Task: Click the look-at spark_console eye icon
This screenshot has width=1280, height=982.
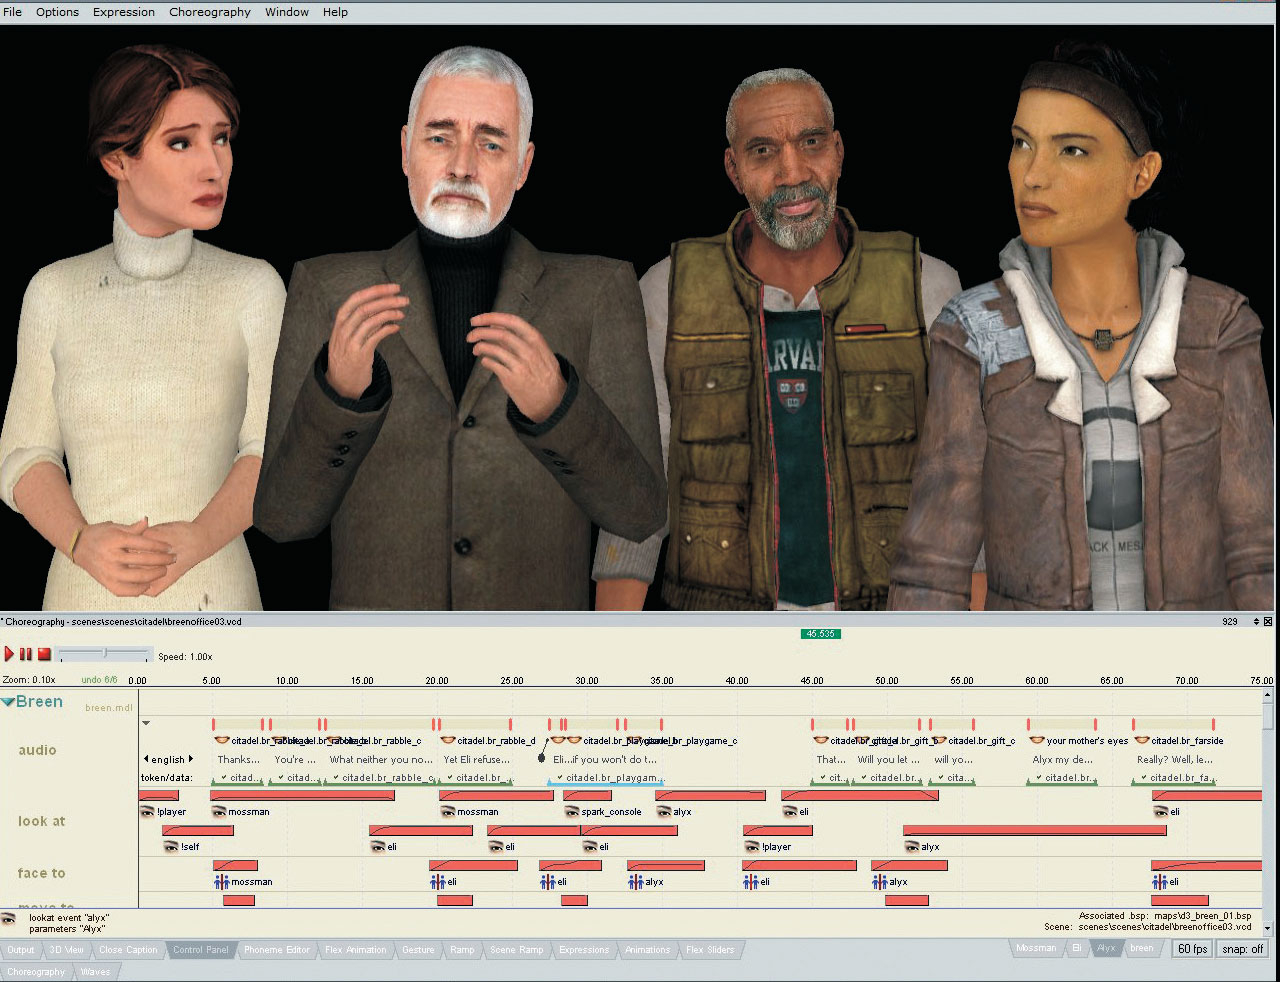Action: (572, 812)
